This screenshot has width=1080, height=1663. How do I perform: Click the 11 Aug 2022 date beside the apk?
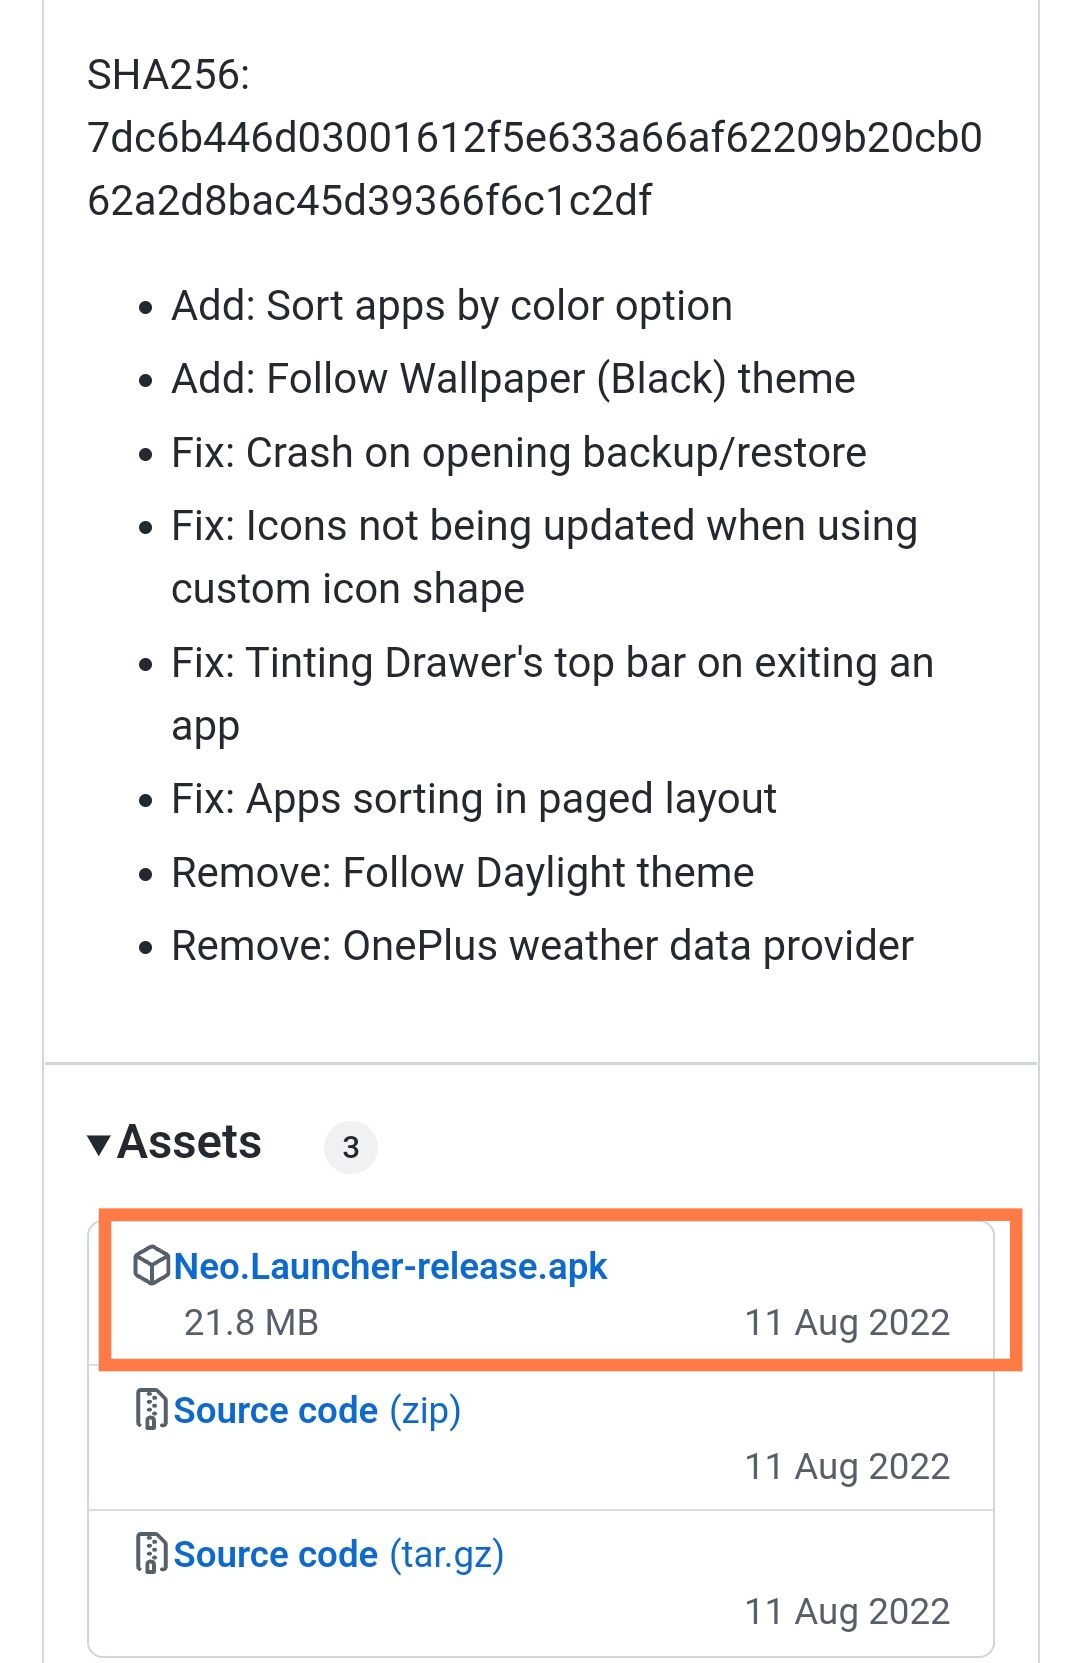point(848,1322)
